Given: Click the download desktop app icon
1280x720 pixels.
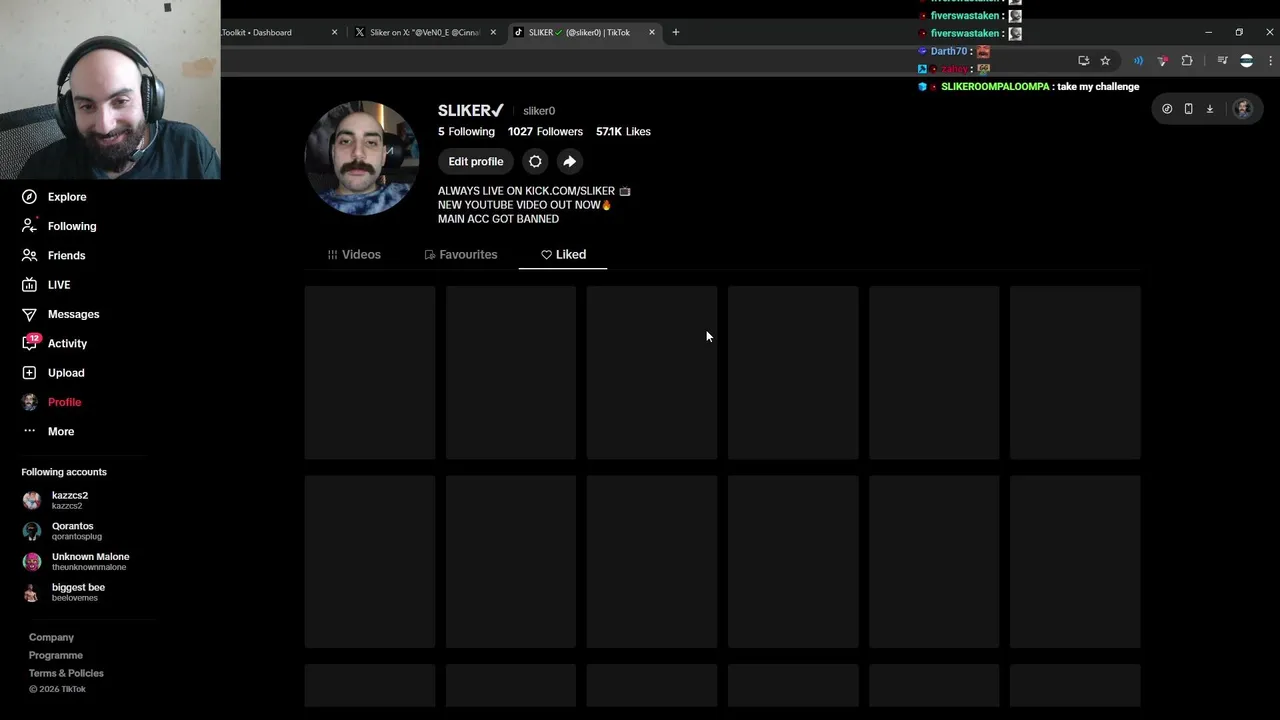Looking at the screenshot, I should pyautogui.click(x=1210, y=109).
